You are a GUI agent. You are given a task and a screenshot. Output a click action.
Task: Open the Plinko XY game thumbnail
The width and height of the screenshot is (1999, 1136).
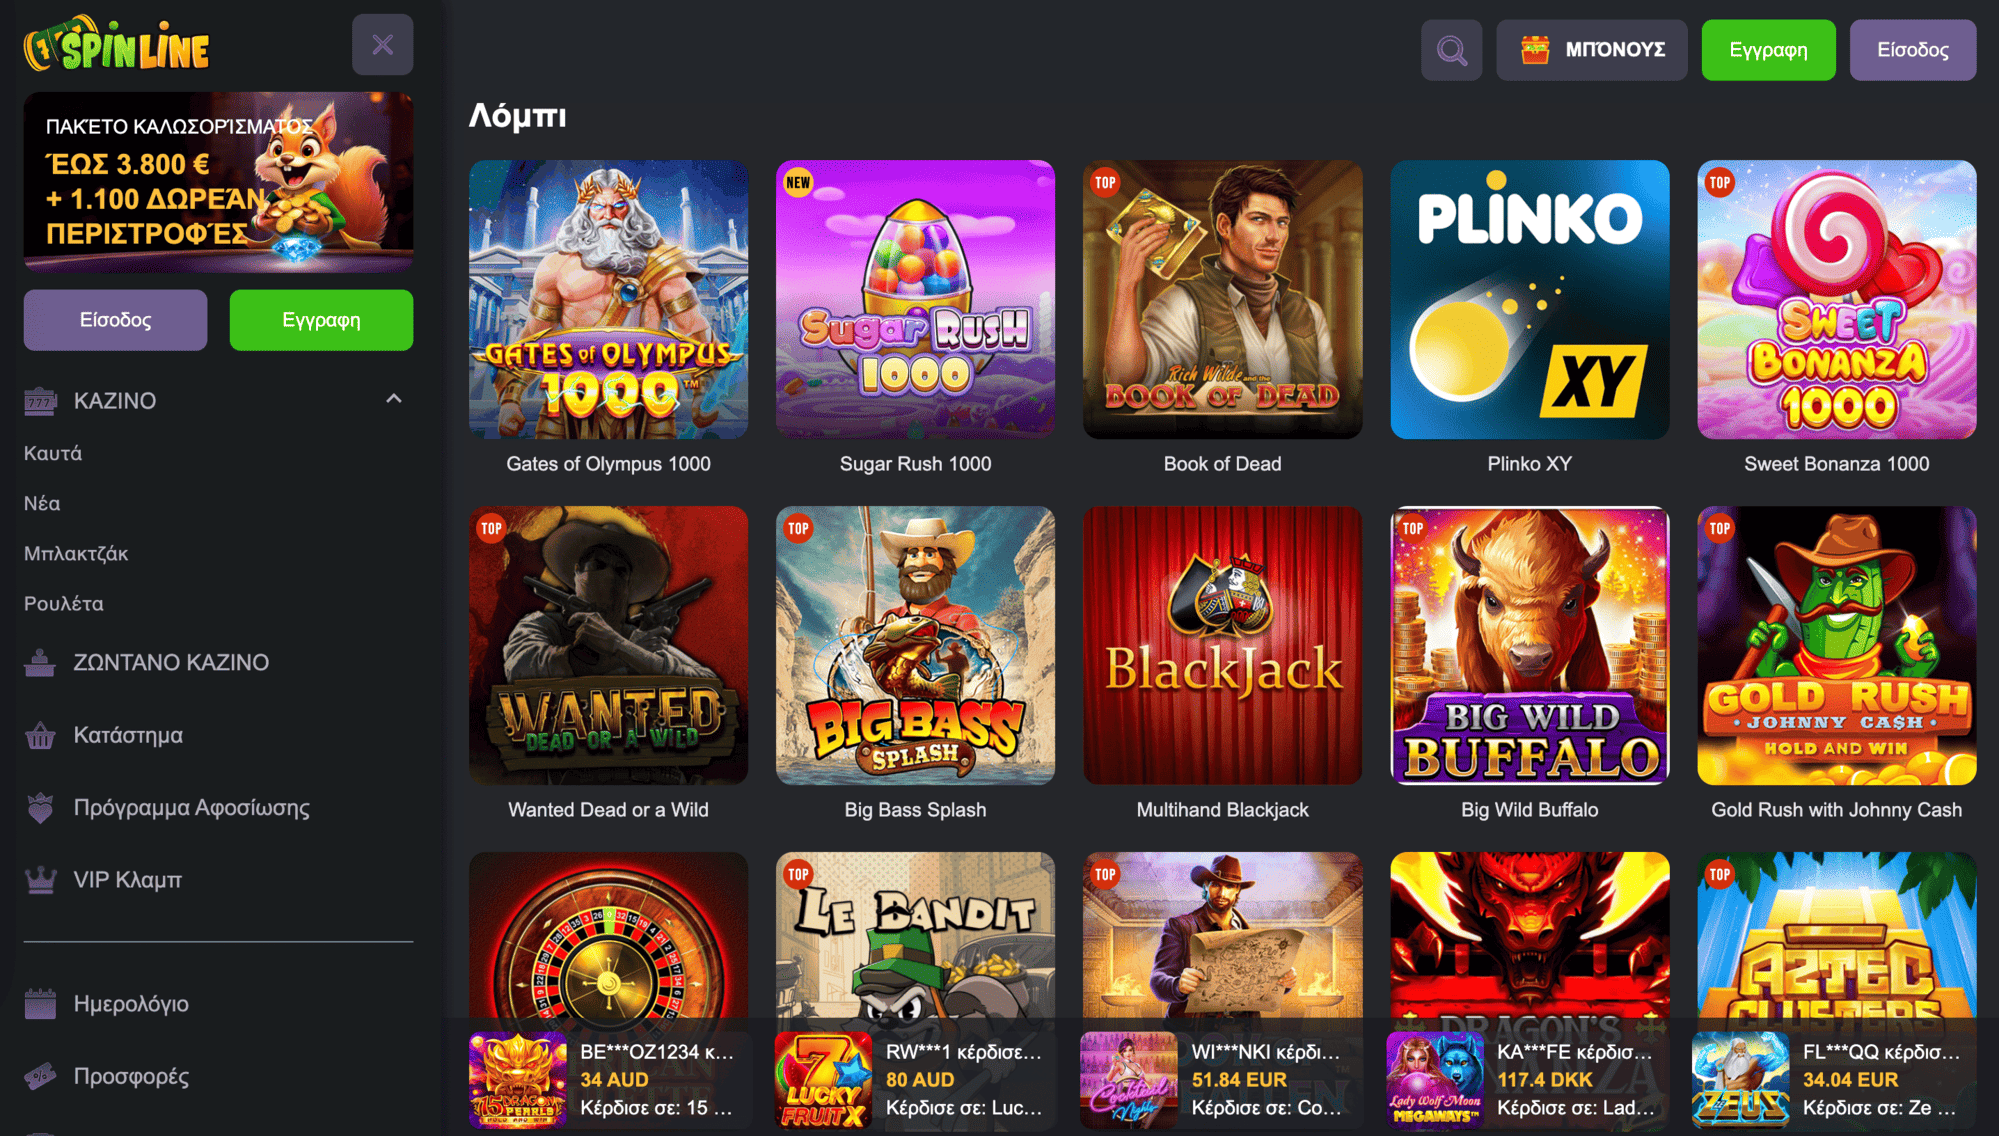click(x=1529, y=299)
